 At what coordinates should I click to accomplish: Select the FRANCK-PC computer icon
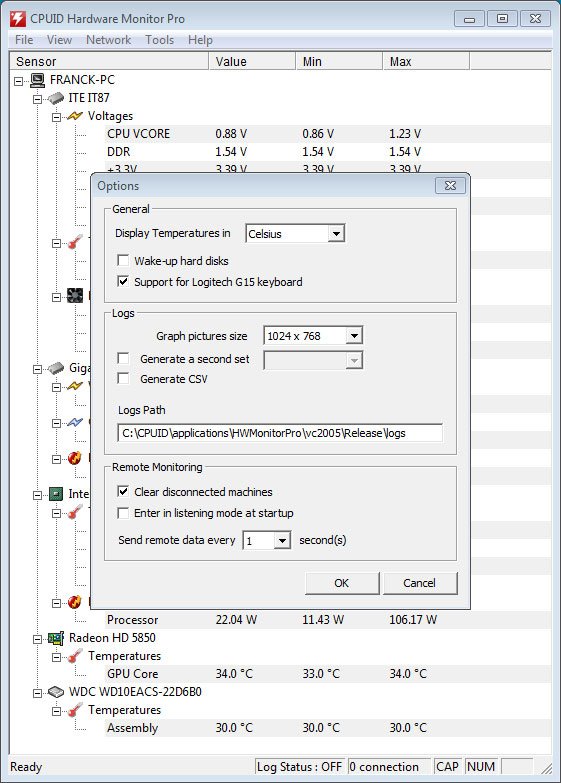pyautogui.click(x=37, y=80)
